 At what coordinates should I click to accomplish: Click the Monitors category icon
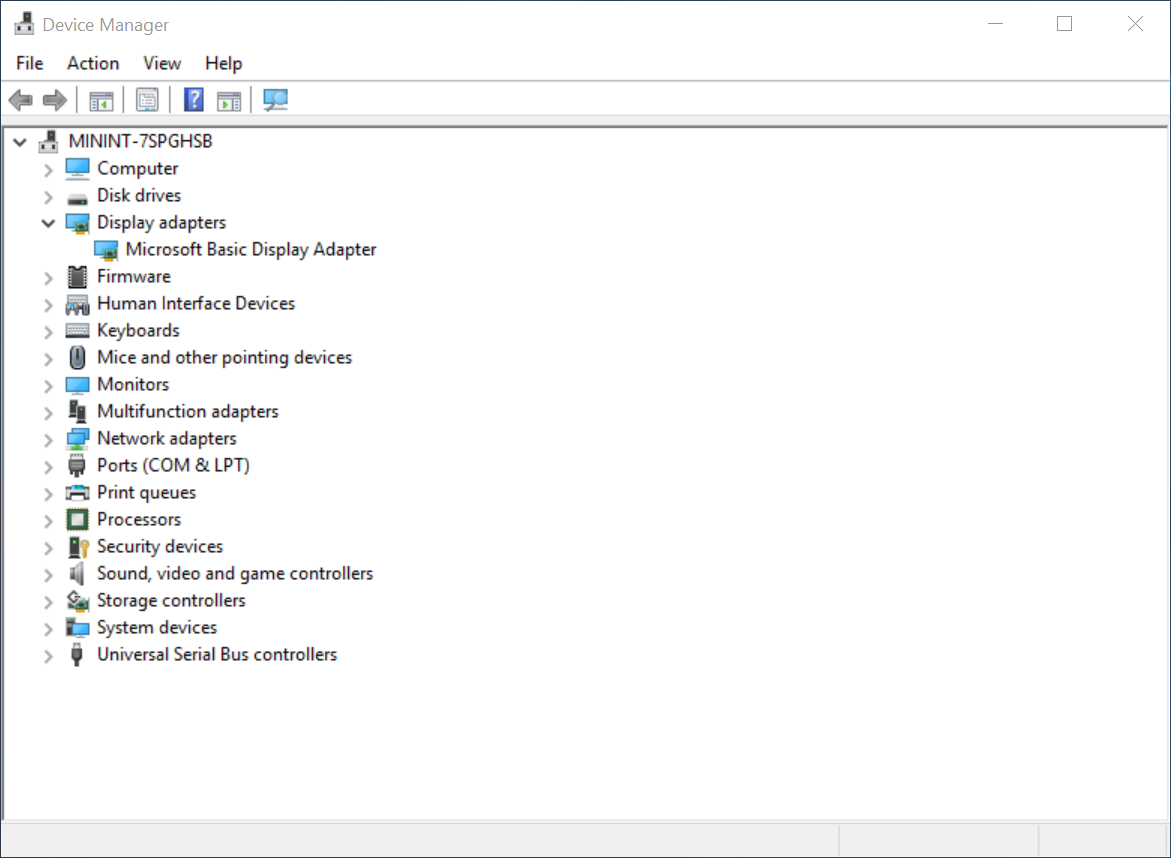point(78,385)
